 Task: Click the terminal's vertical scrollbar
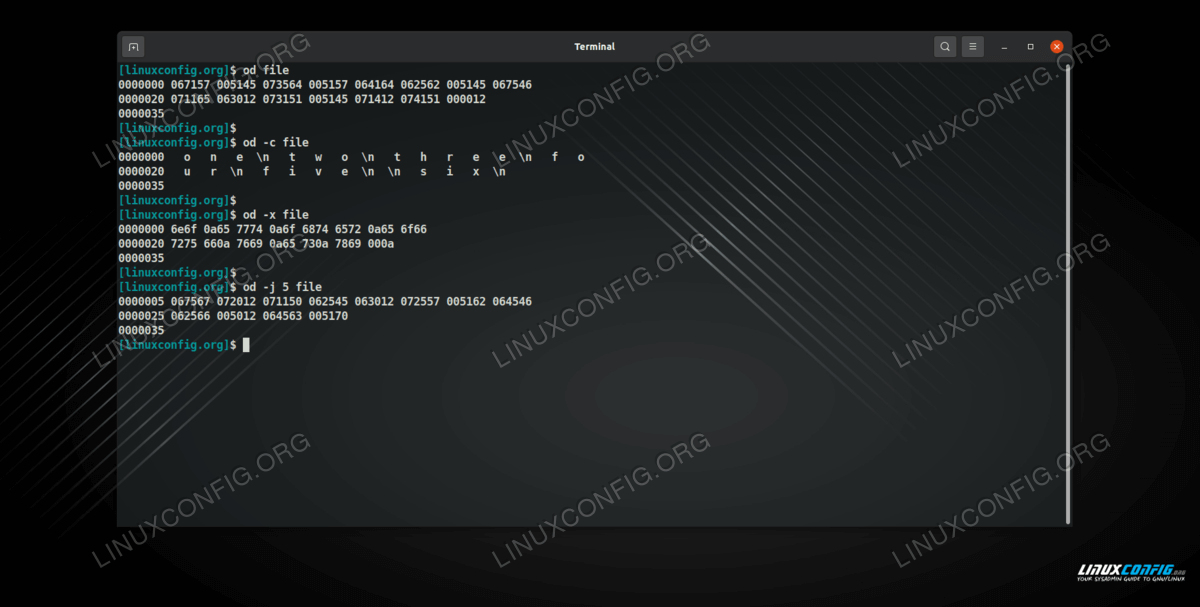pos(1068,290)
